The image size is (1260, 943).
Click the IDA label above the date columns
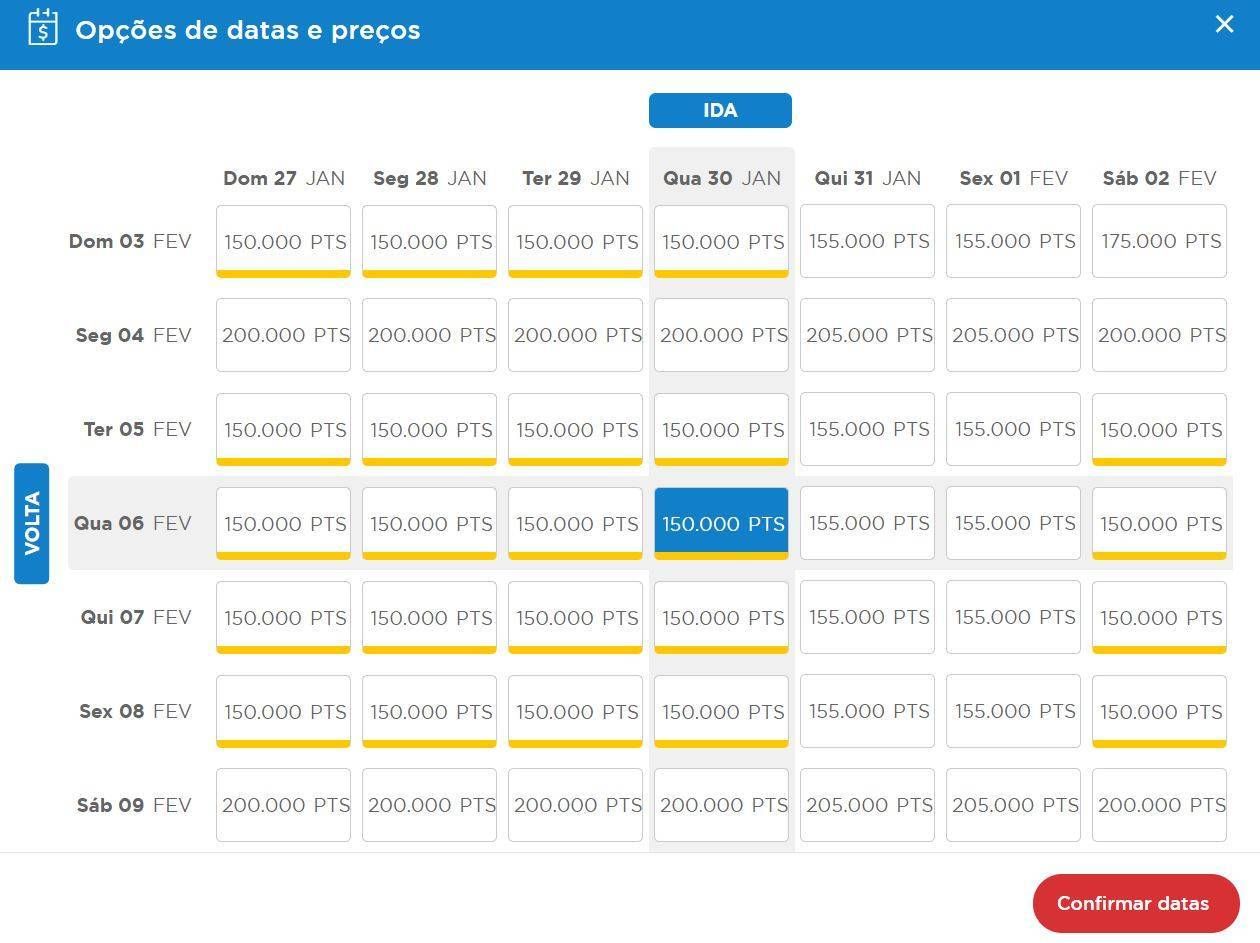(720, 111)
